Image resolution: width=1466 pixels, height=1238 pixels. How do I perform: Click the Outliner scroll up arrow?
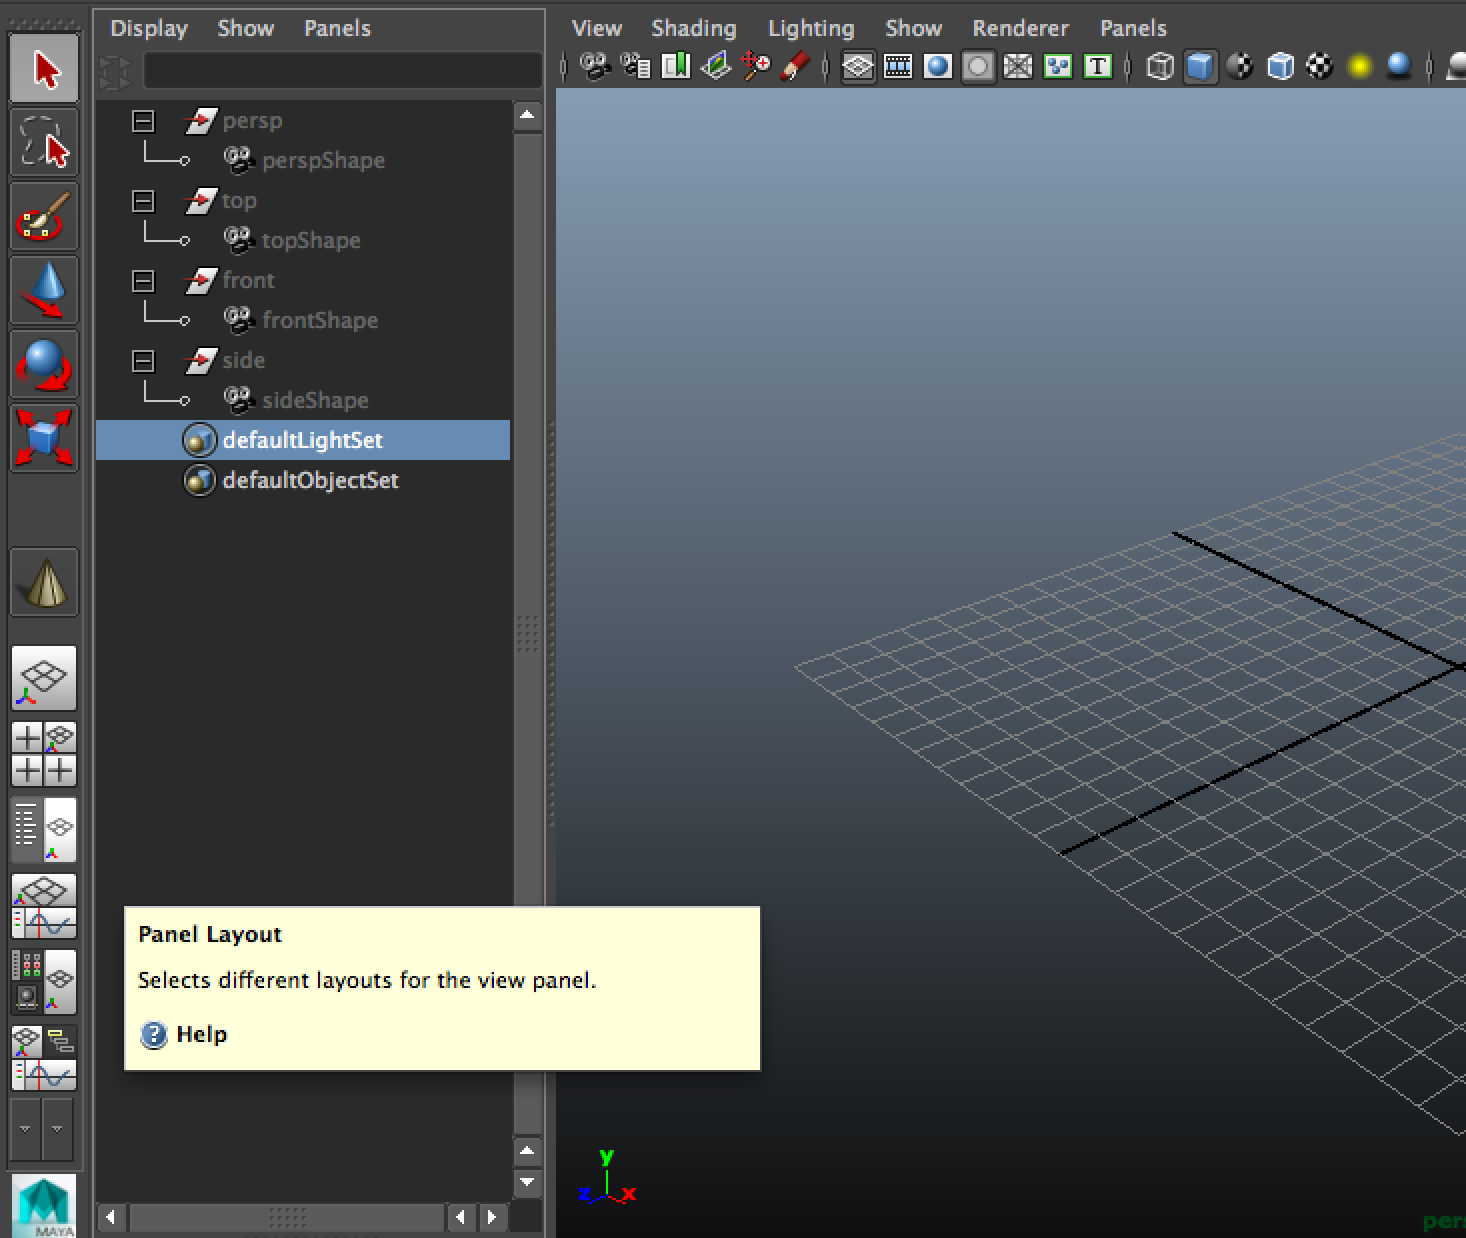[527, 116]
